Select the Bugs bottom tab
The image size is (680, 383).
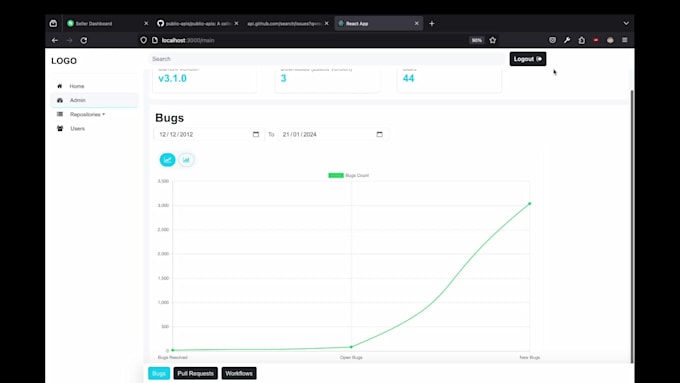tap(159, 373)
